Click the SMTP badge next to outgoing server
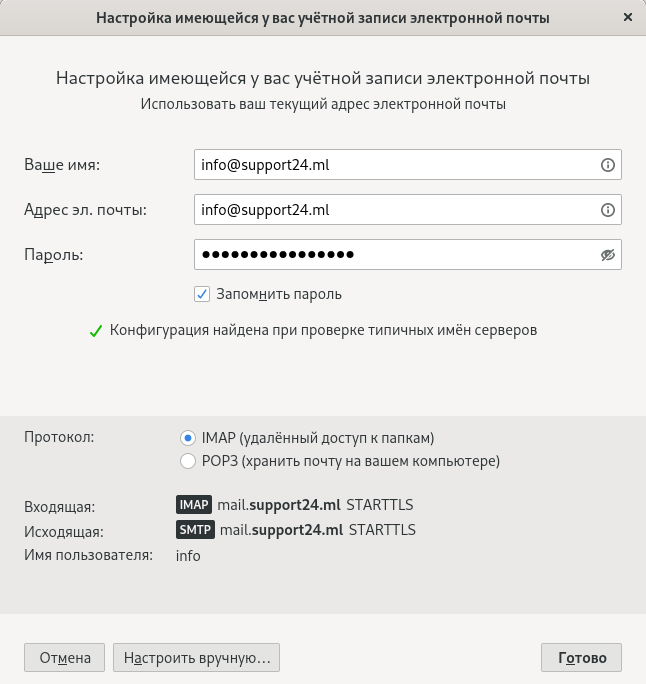This screenshot has height=684, width=646. [x=195, y=530]
